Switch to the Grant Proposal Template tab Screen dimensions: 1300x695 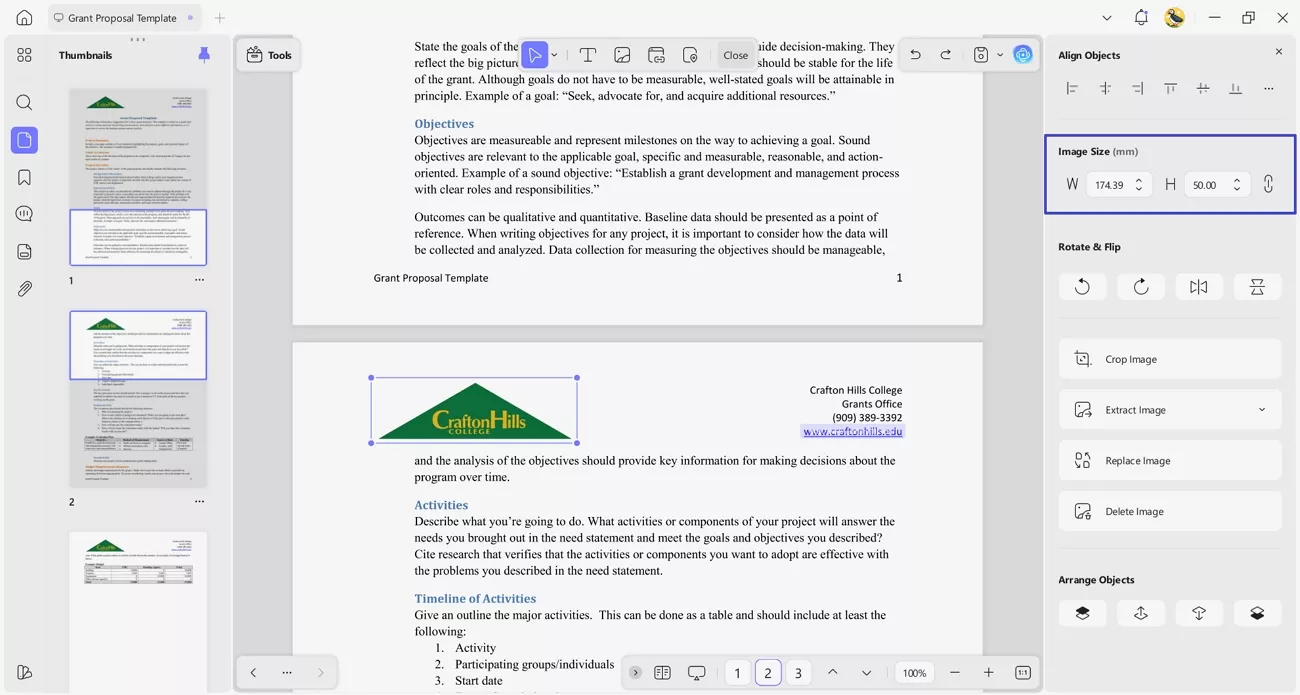pos(124,17)
